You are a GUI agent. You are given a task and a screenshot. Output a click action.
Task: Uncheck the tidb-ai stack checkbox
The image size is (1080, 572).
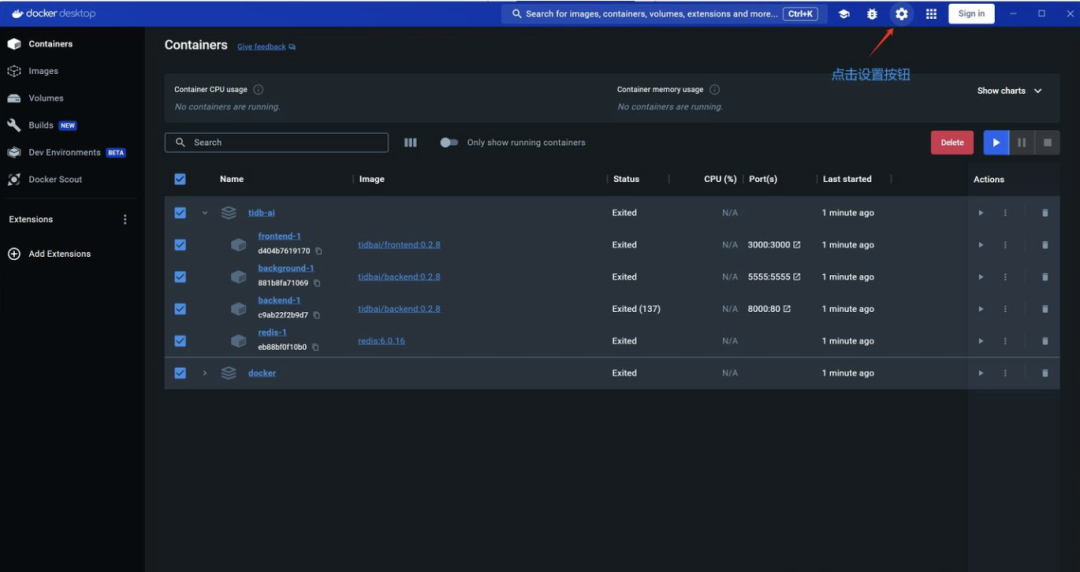pyautogui.click(x=180, y=213)
